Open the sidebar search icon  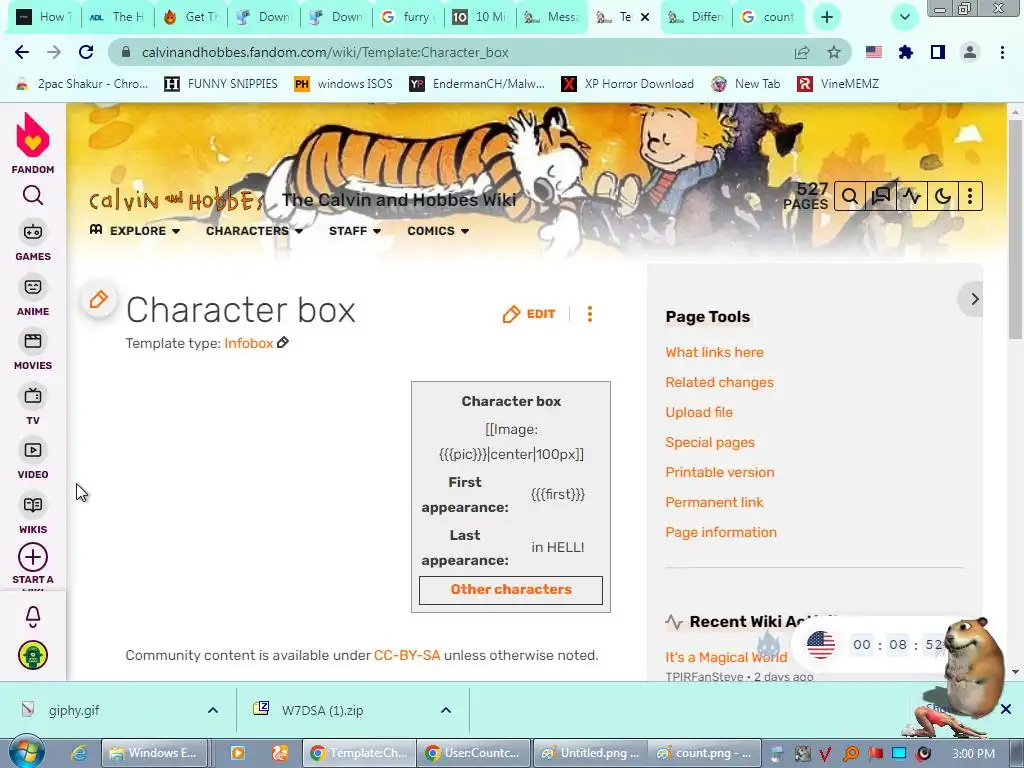pos(33,195)
